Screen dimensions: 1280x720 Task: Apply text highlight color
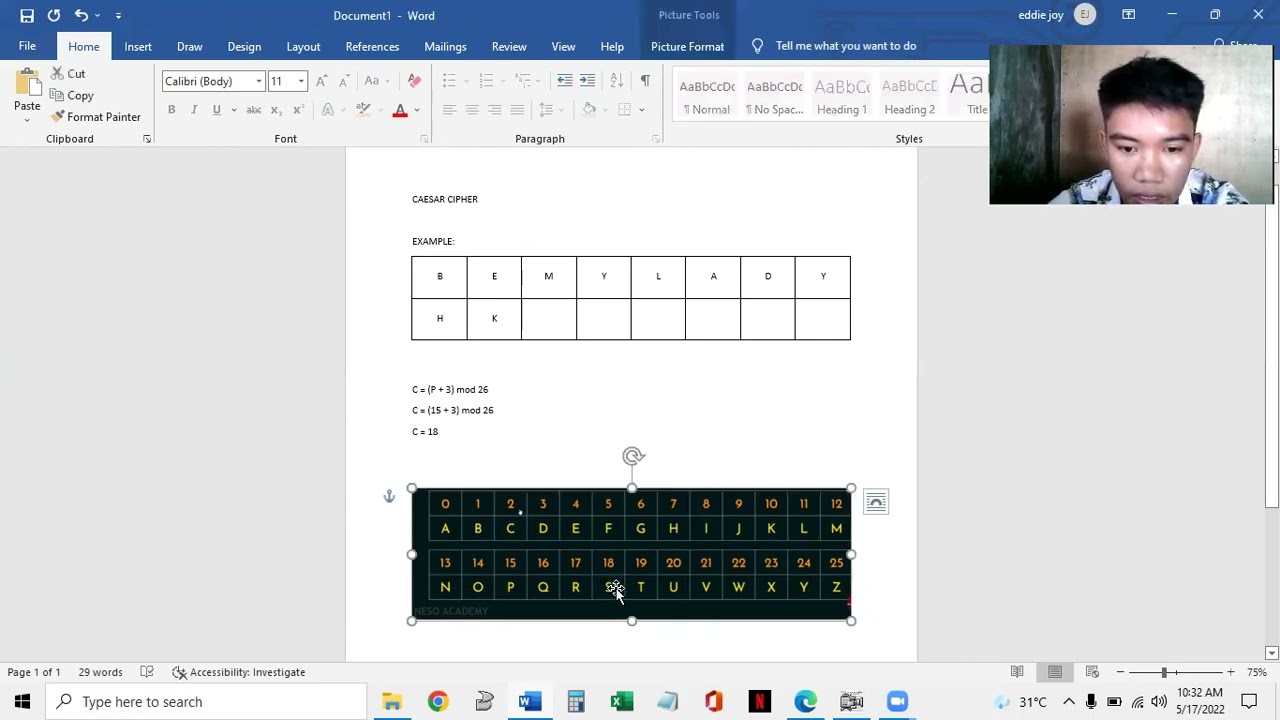(x=363, y=110)
